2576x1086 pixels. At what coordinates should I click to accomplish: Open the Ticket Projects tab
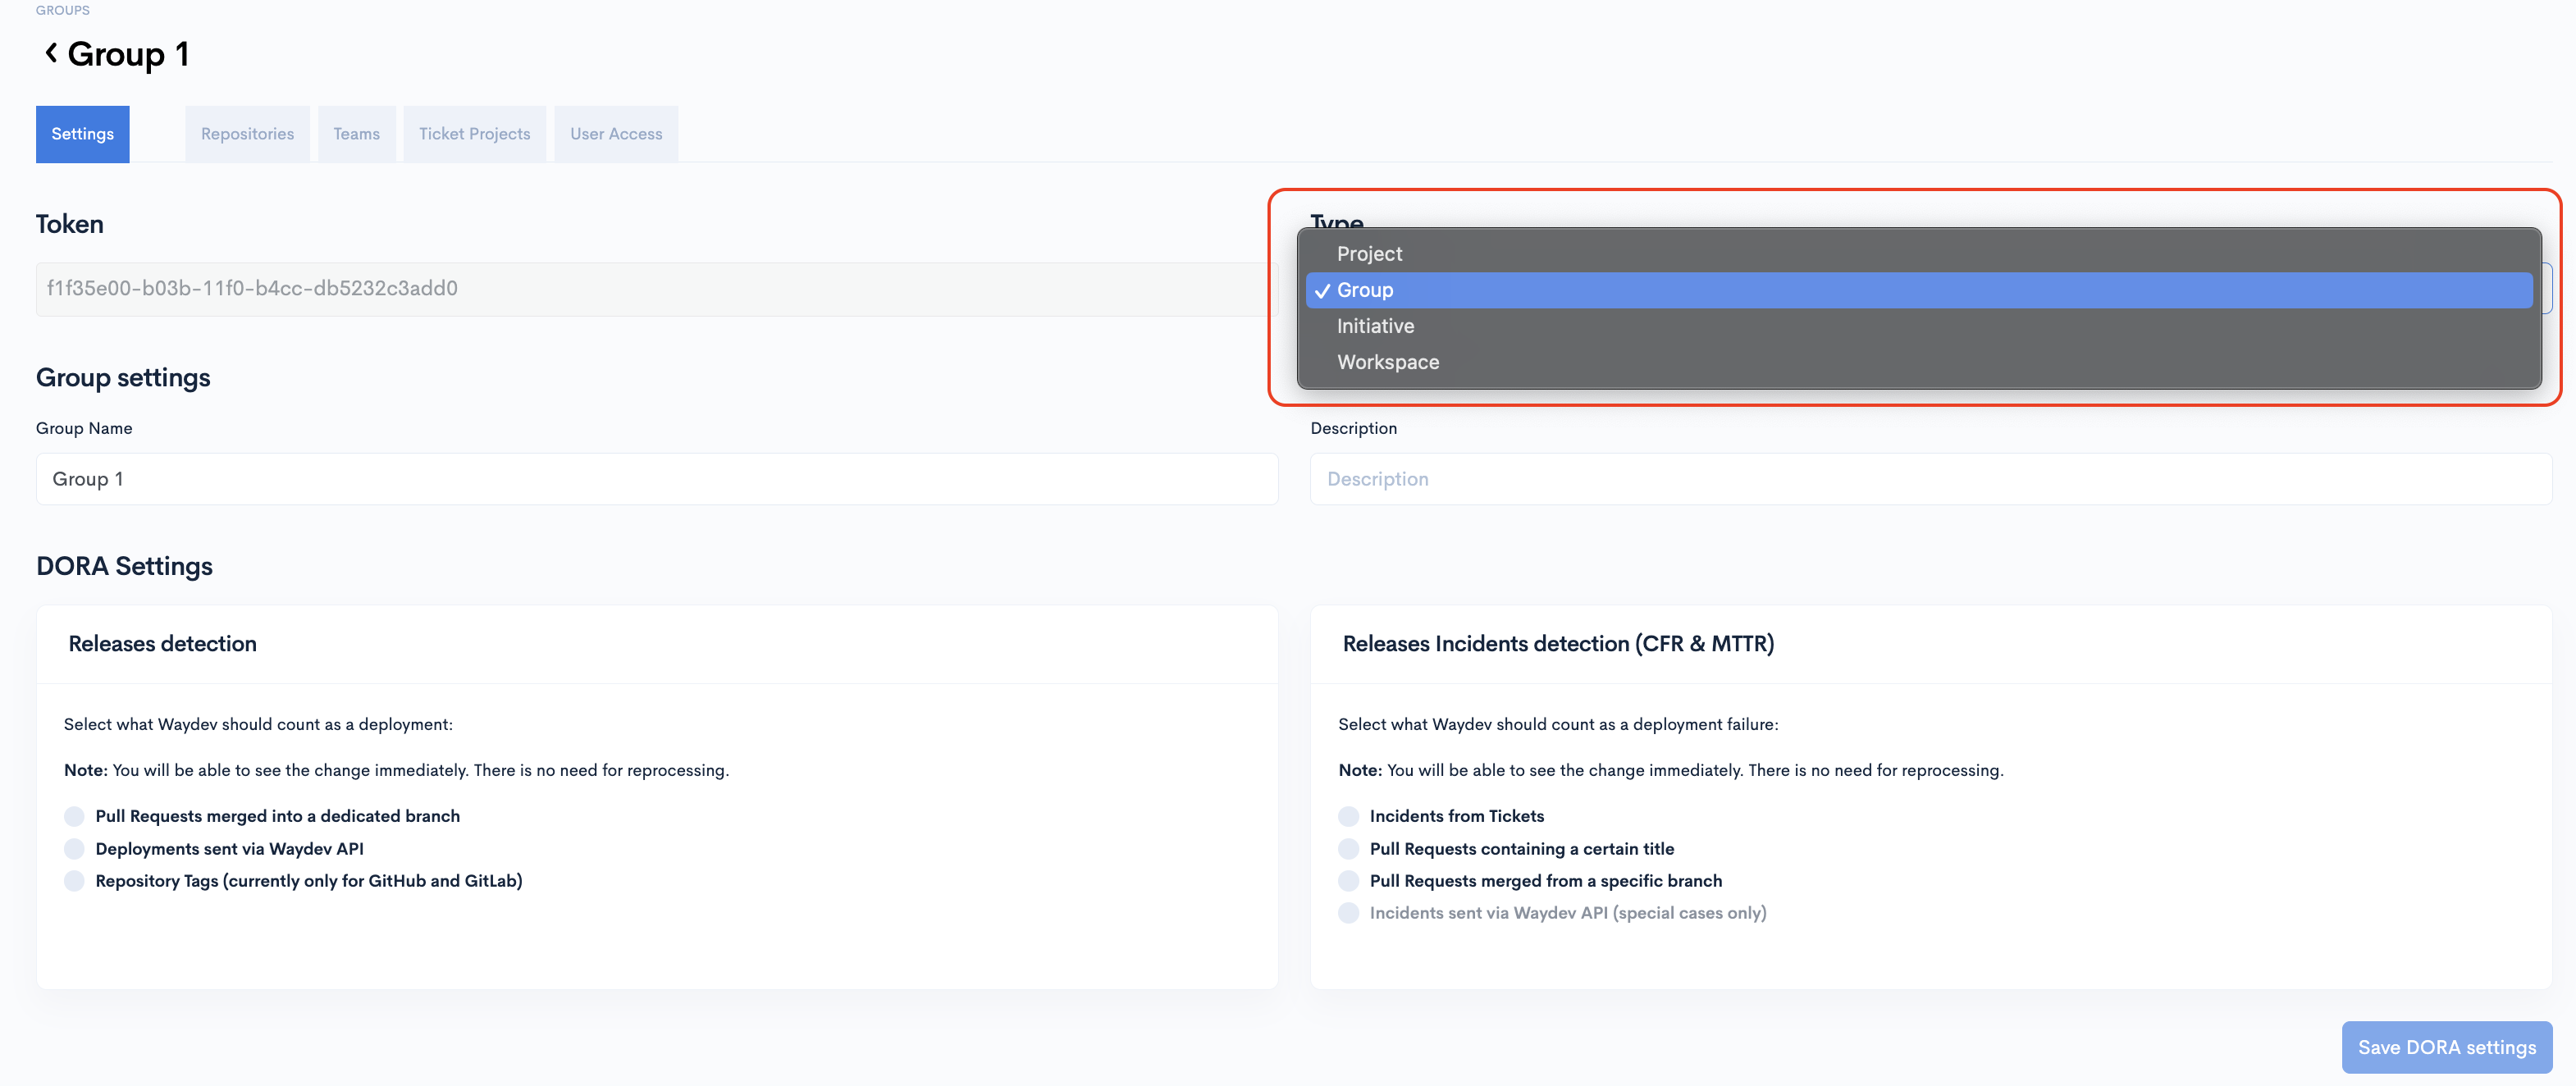coord(474,134)
